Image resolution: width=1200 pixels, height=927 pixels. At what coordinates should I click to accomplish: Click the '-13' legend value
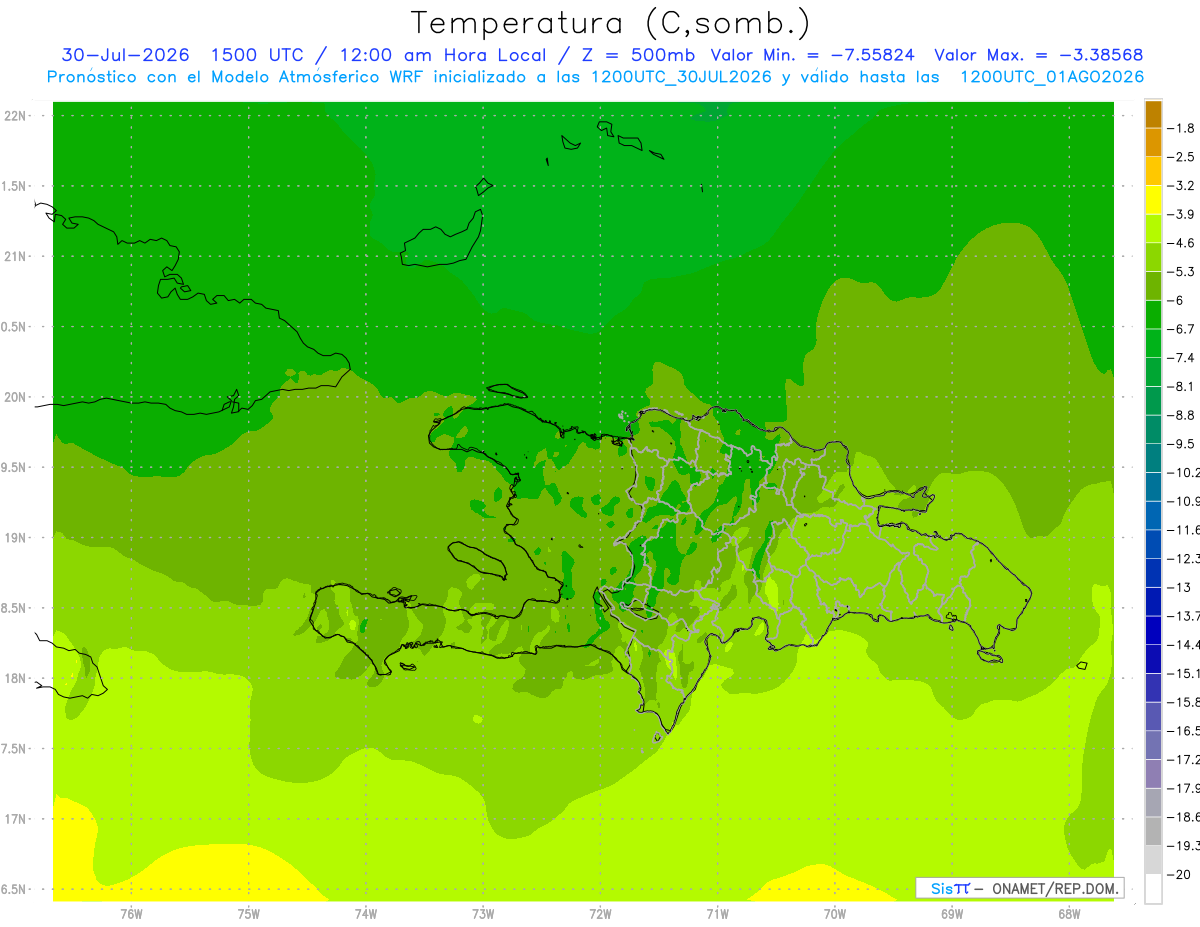click(1180, 587)
